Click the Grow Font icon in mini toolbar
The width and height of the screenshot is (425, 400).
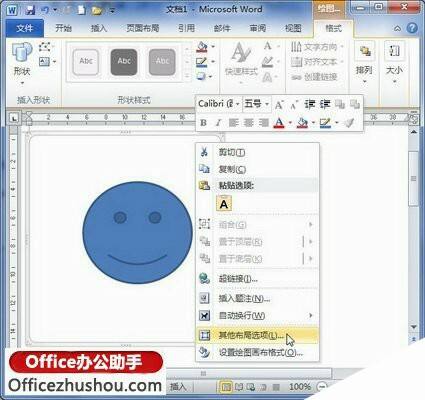pos(279,105)
